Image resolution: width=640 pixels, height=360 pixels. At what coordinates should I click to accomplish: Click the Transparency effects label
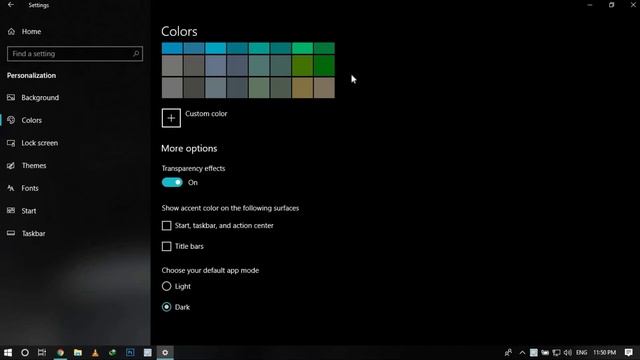(193, 168)
